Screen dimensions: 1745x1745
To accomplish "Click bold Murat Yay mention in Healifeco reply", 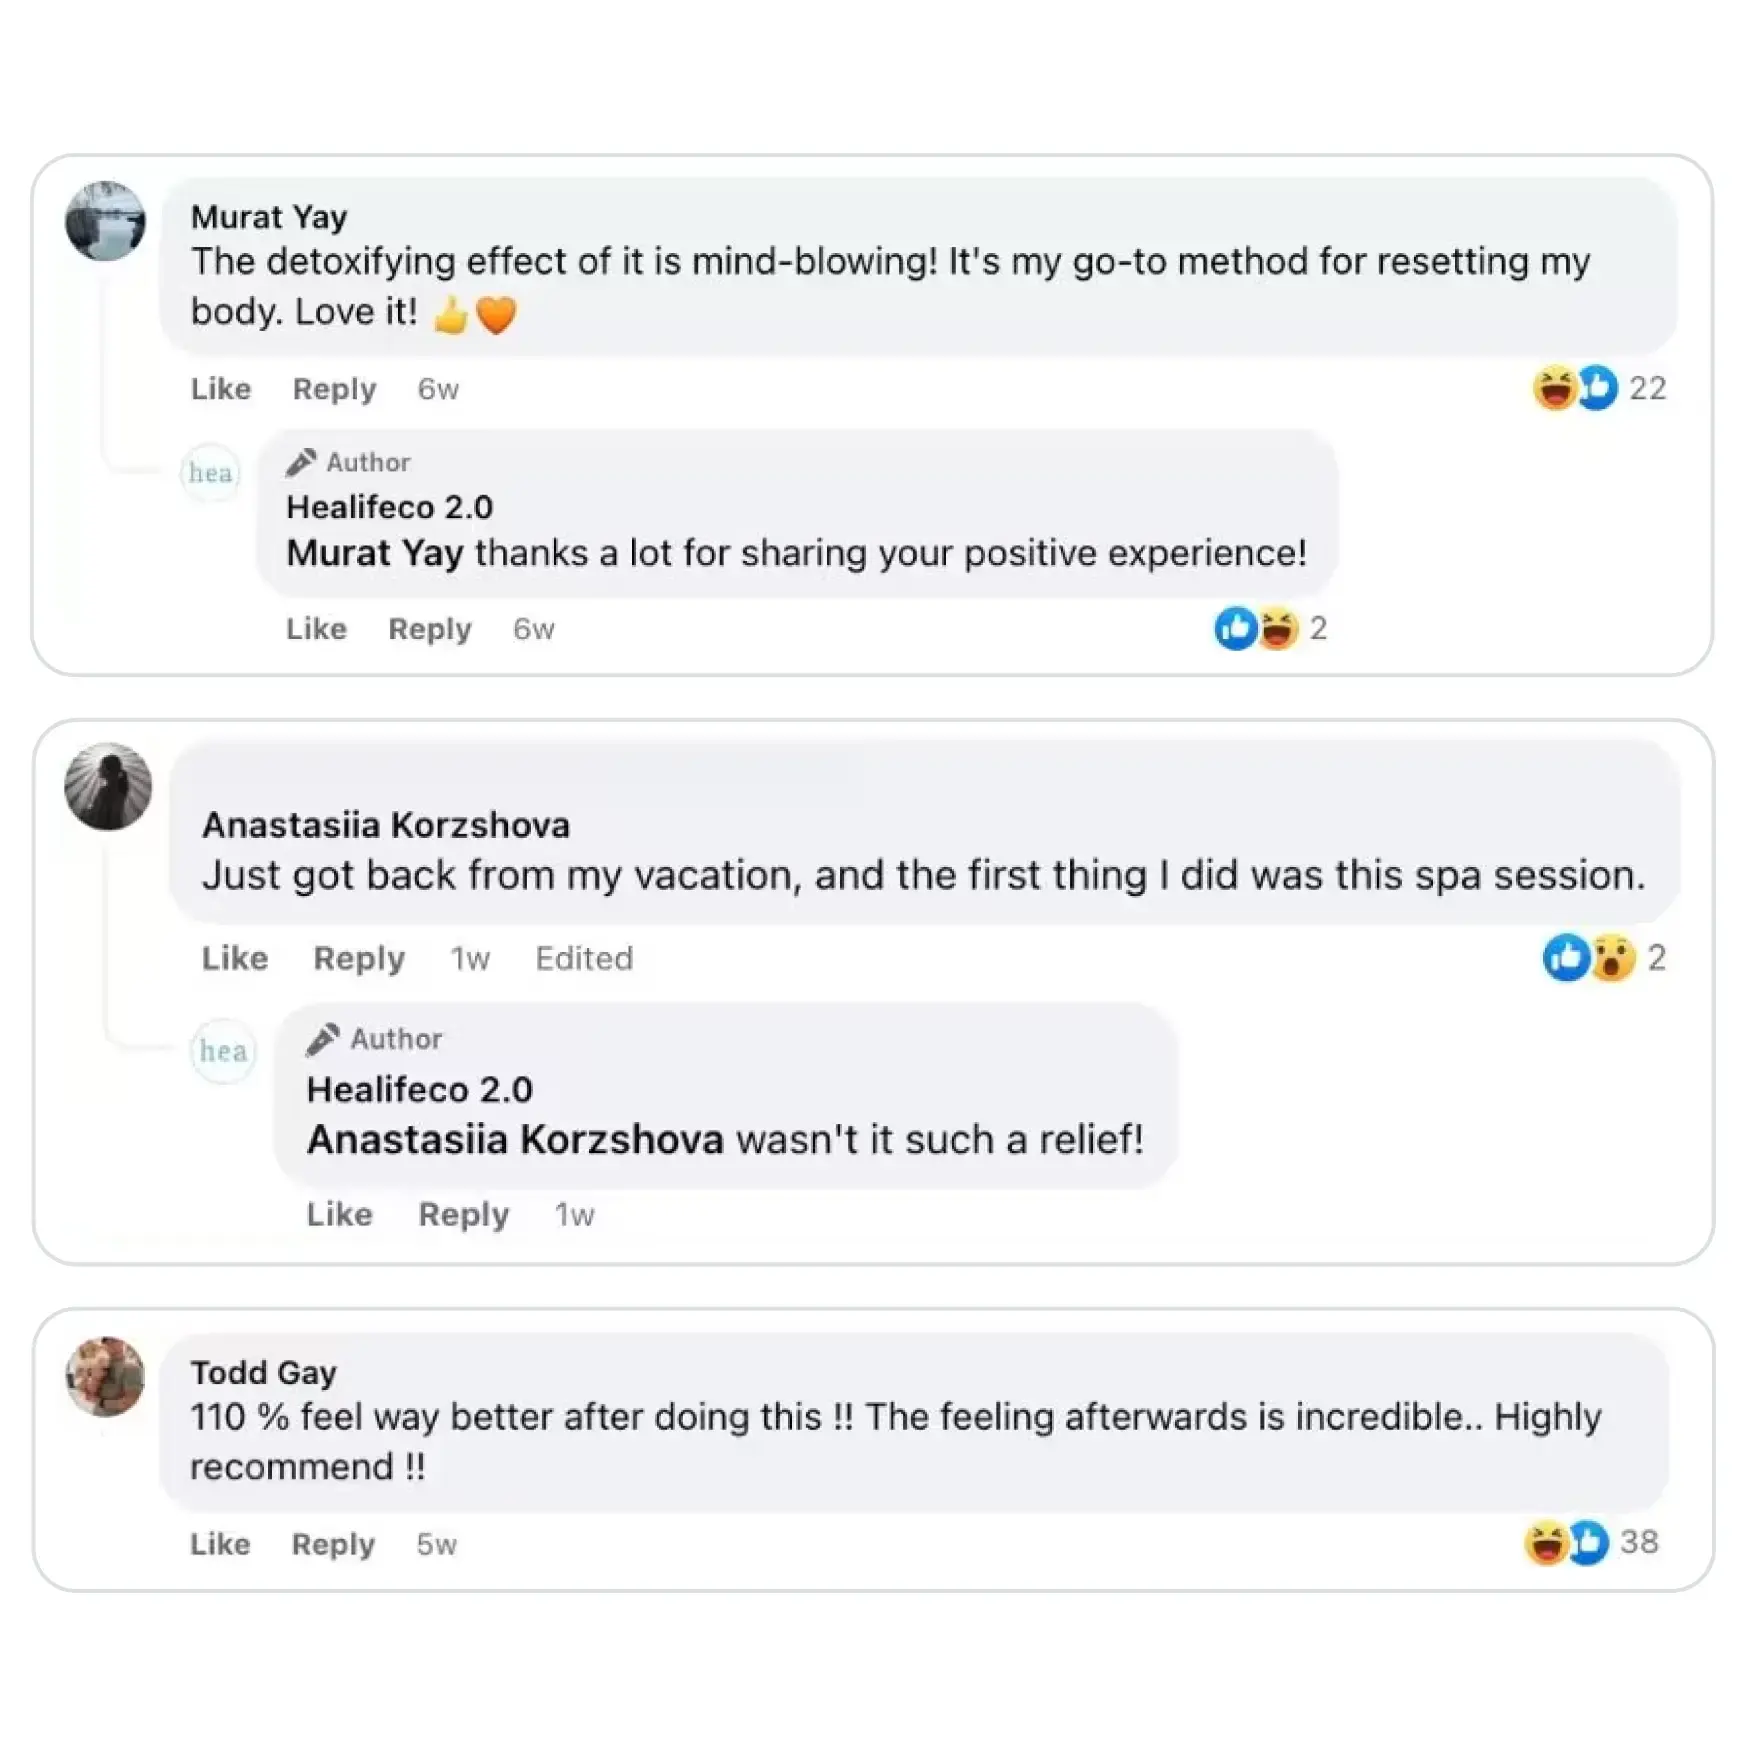I will 375,553.
